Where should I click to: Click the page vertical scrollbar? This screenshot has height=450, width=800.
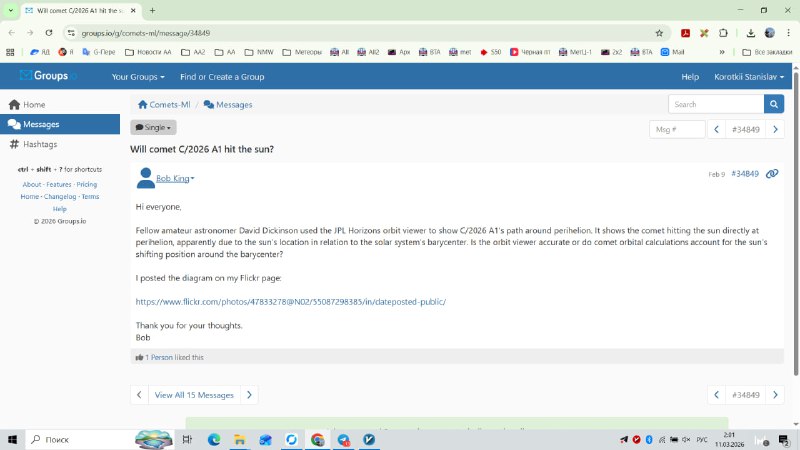tap(796, 224)
